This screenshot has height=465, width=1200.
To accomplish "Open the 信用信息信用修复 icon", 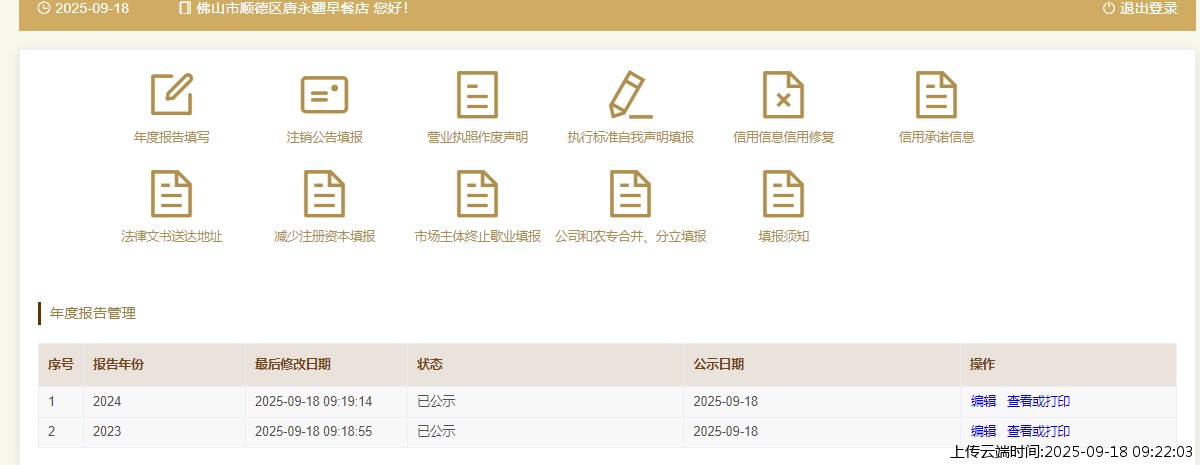I will (783, 95).
